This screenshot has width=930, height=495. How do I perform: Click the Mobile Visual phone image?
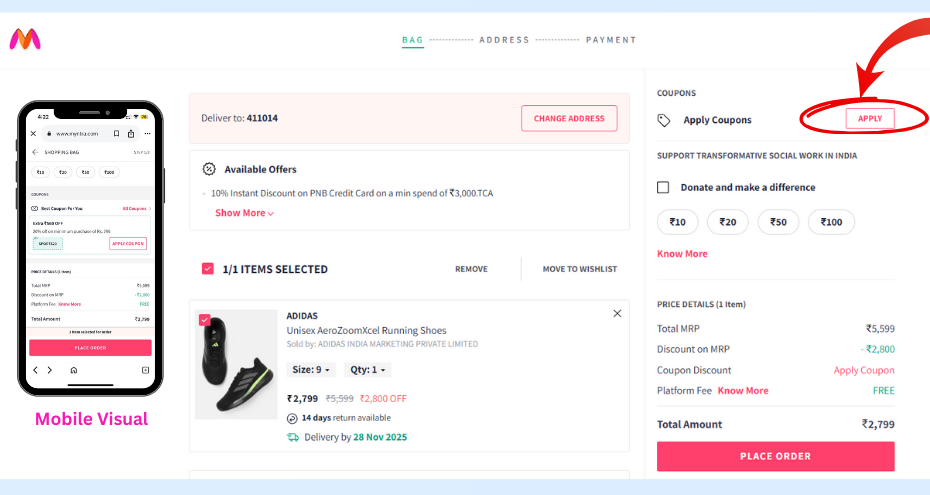tap(90, 248)
